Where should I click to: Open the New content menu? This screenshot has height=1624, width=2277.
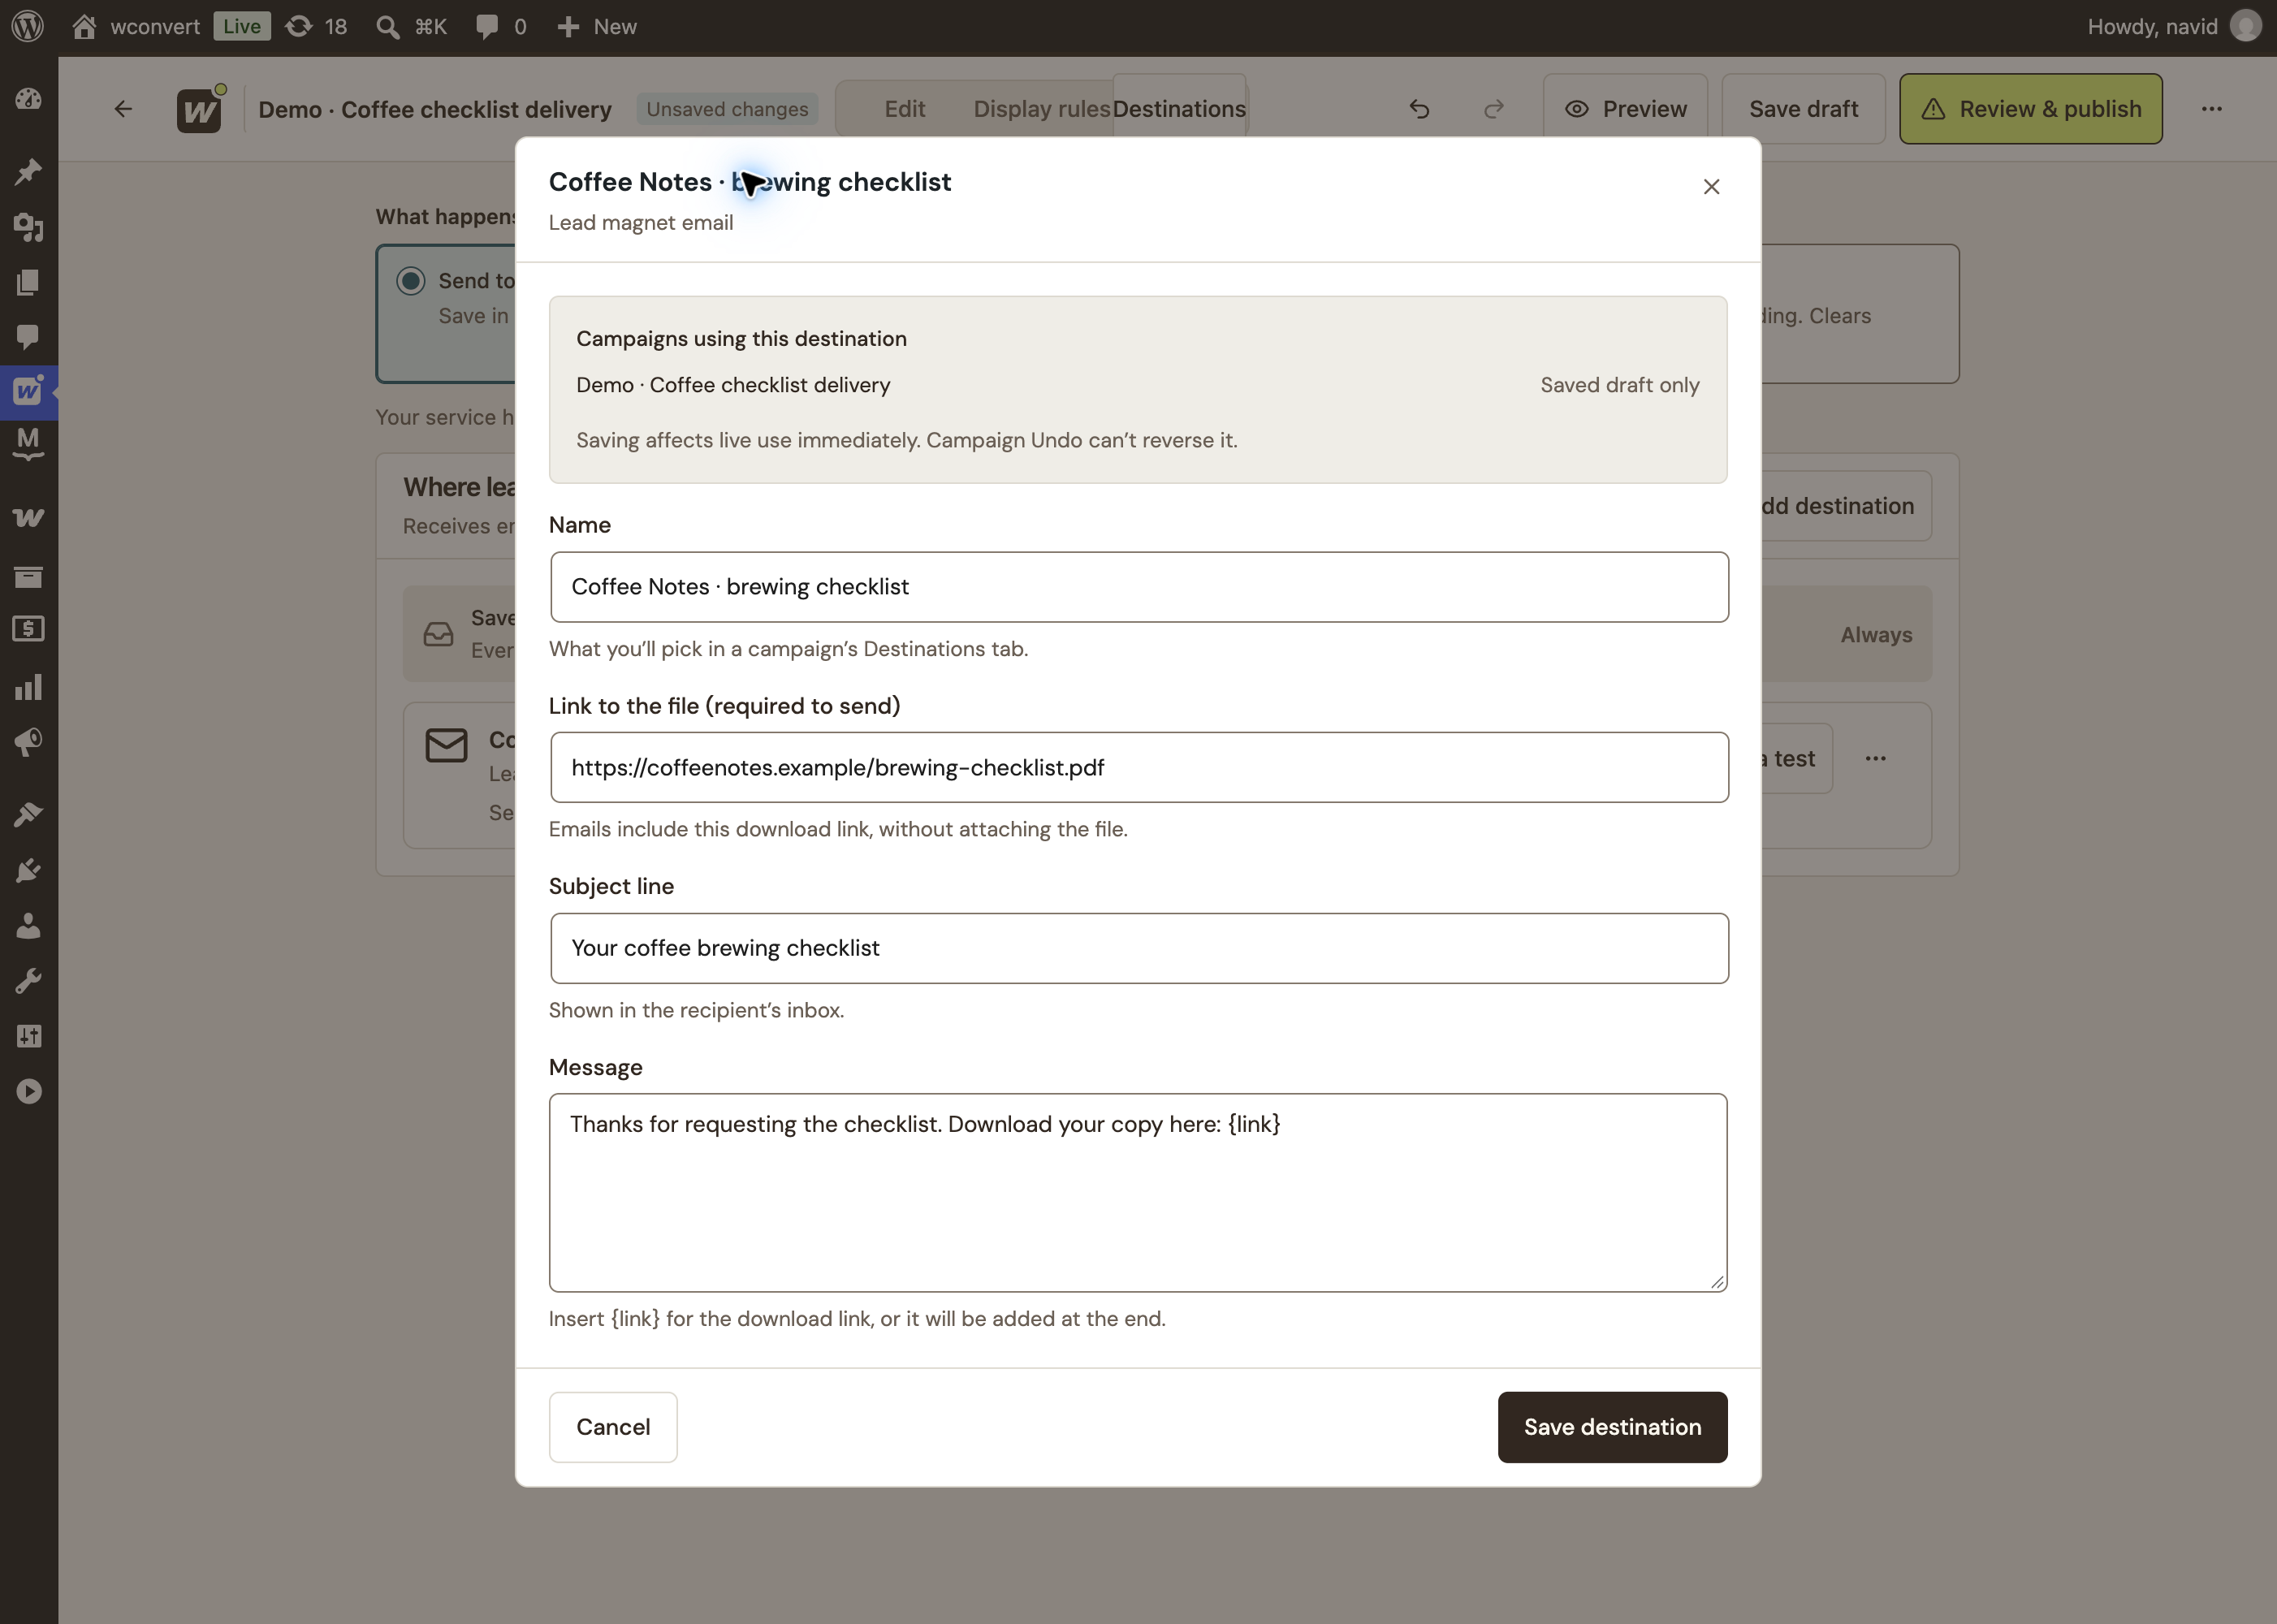pos(597,27)
